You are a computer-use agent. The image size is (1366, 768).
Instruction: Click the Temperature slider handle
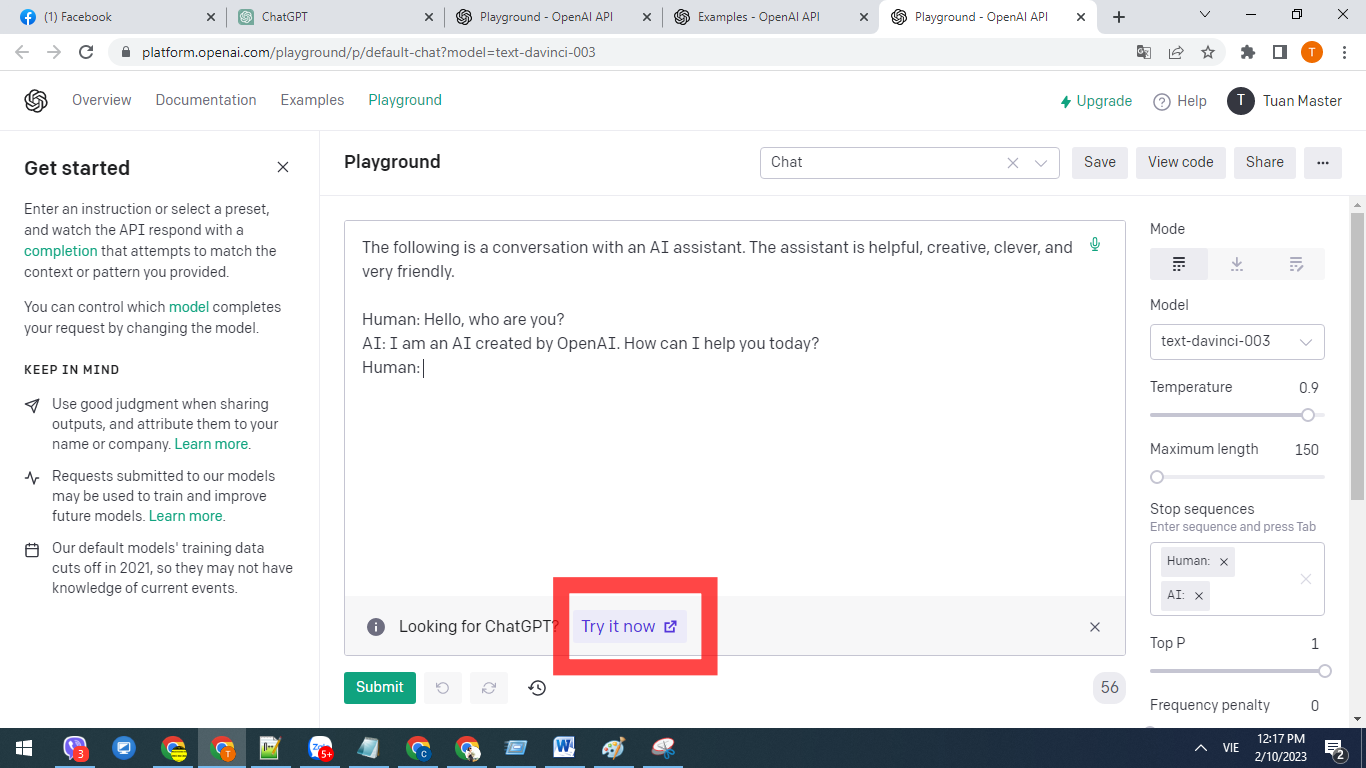(1307, 415)
